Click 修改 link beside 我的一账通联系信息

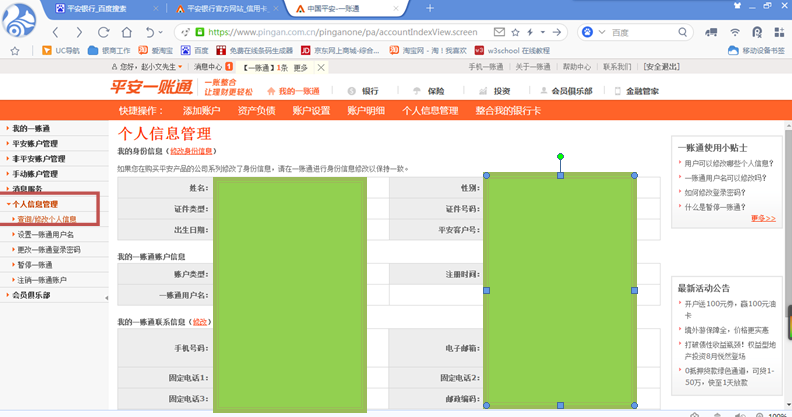click(200, 322)
